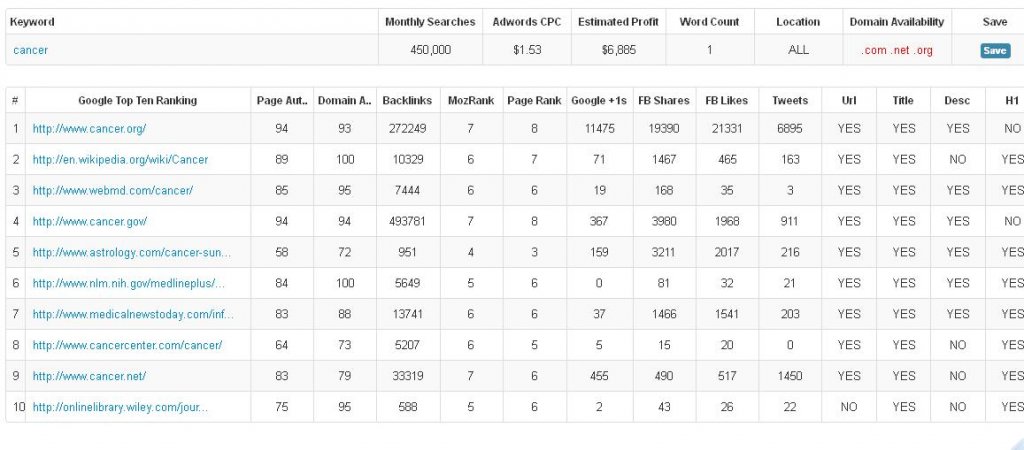Open the cancercenter.com link
The width and height of the screenshot is (1024, 450).
coord(127,345)
